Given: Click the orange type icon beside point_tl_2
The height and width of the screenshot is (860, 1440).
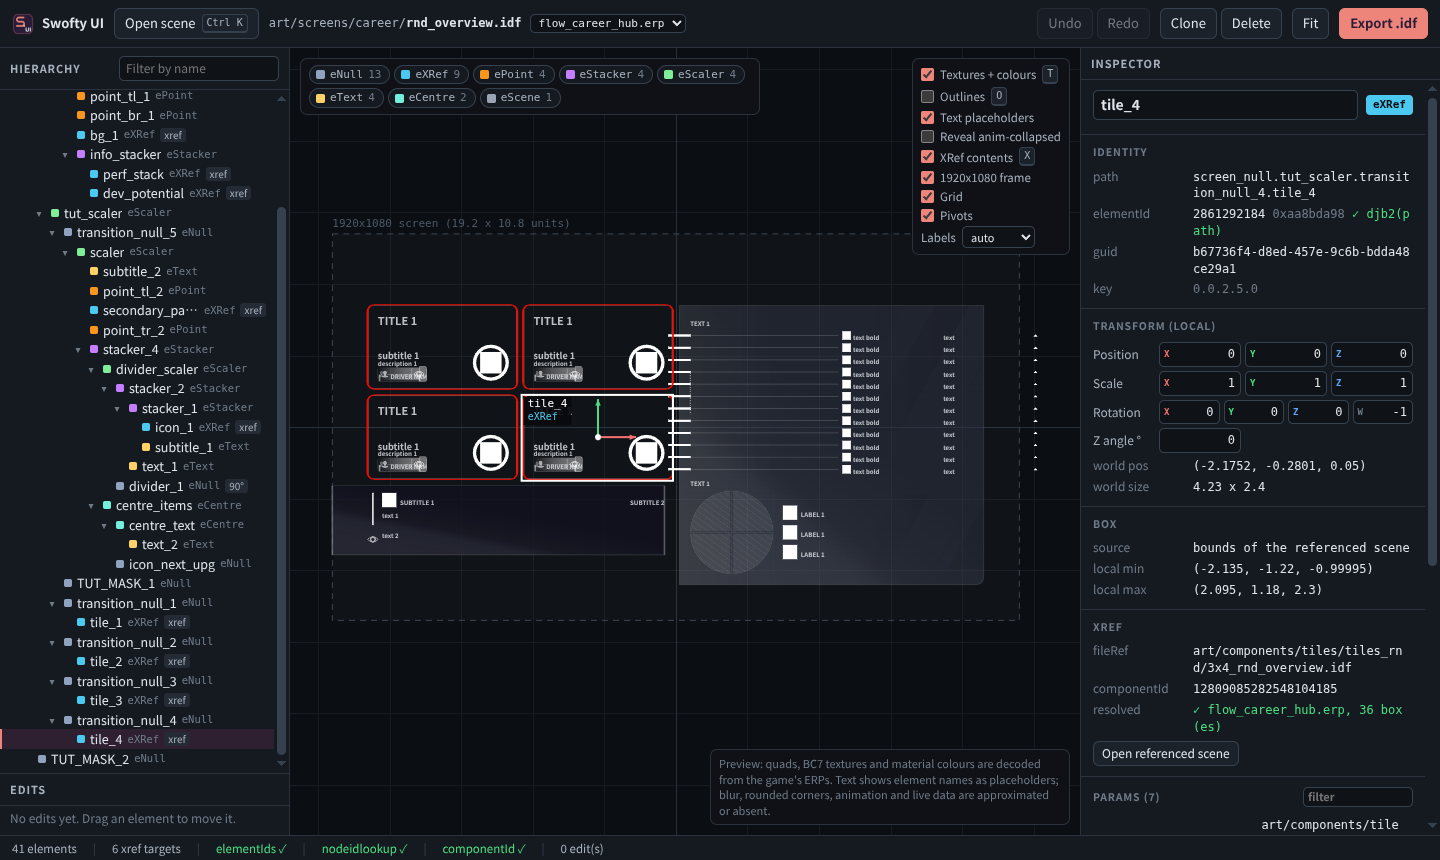Looking at the screenshot, I should [94, 291].
